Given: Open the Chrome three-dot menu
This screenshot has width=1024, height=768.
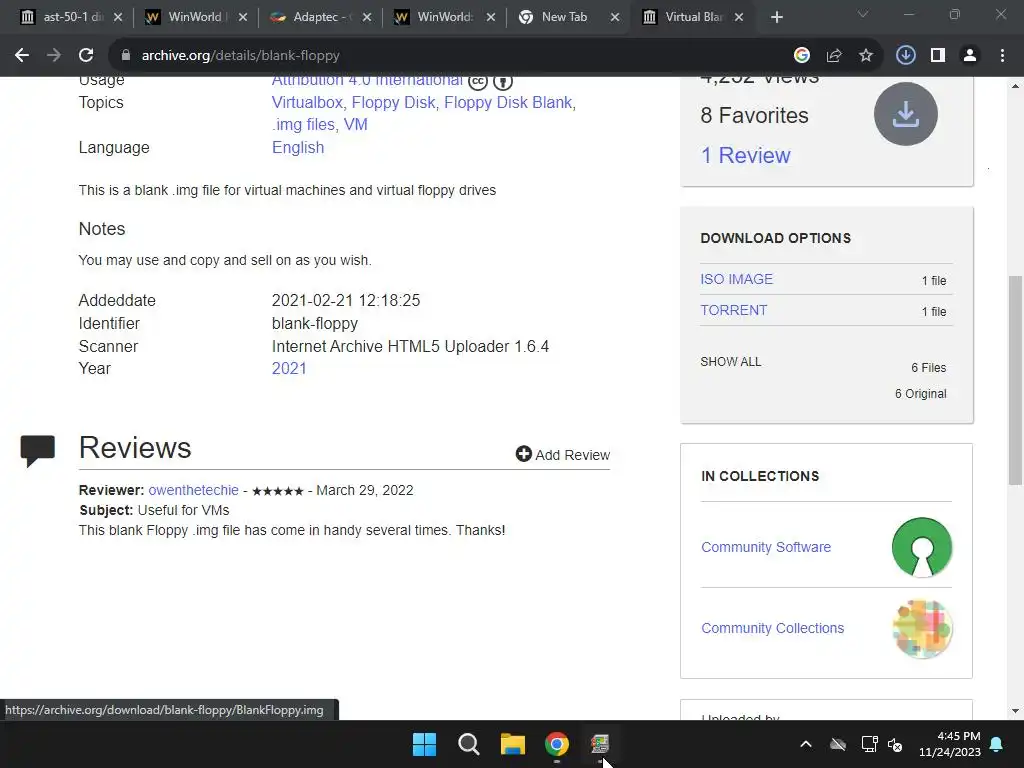Looking at the screenshot, I should (x=1002, y=56).
